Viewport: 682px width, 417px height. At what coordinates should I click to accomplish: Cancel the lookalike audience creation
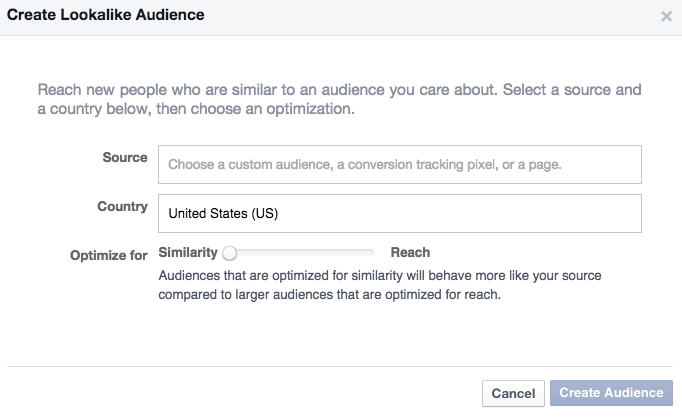(x=513, y=394)
